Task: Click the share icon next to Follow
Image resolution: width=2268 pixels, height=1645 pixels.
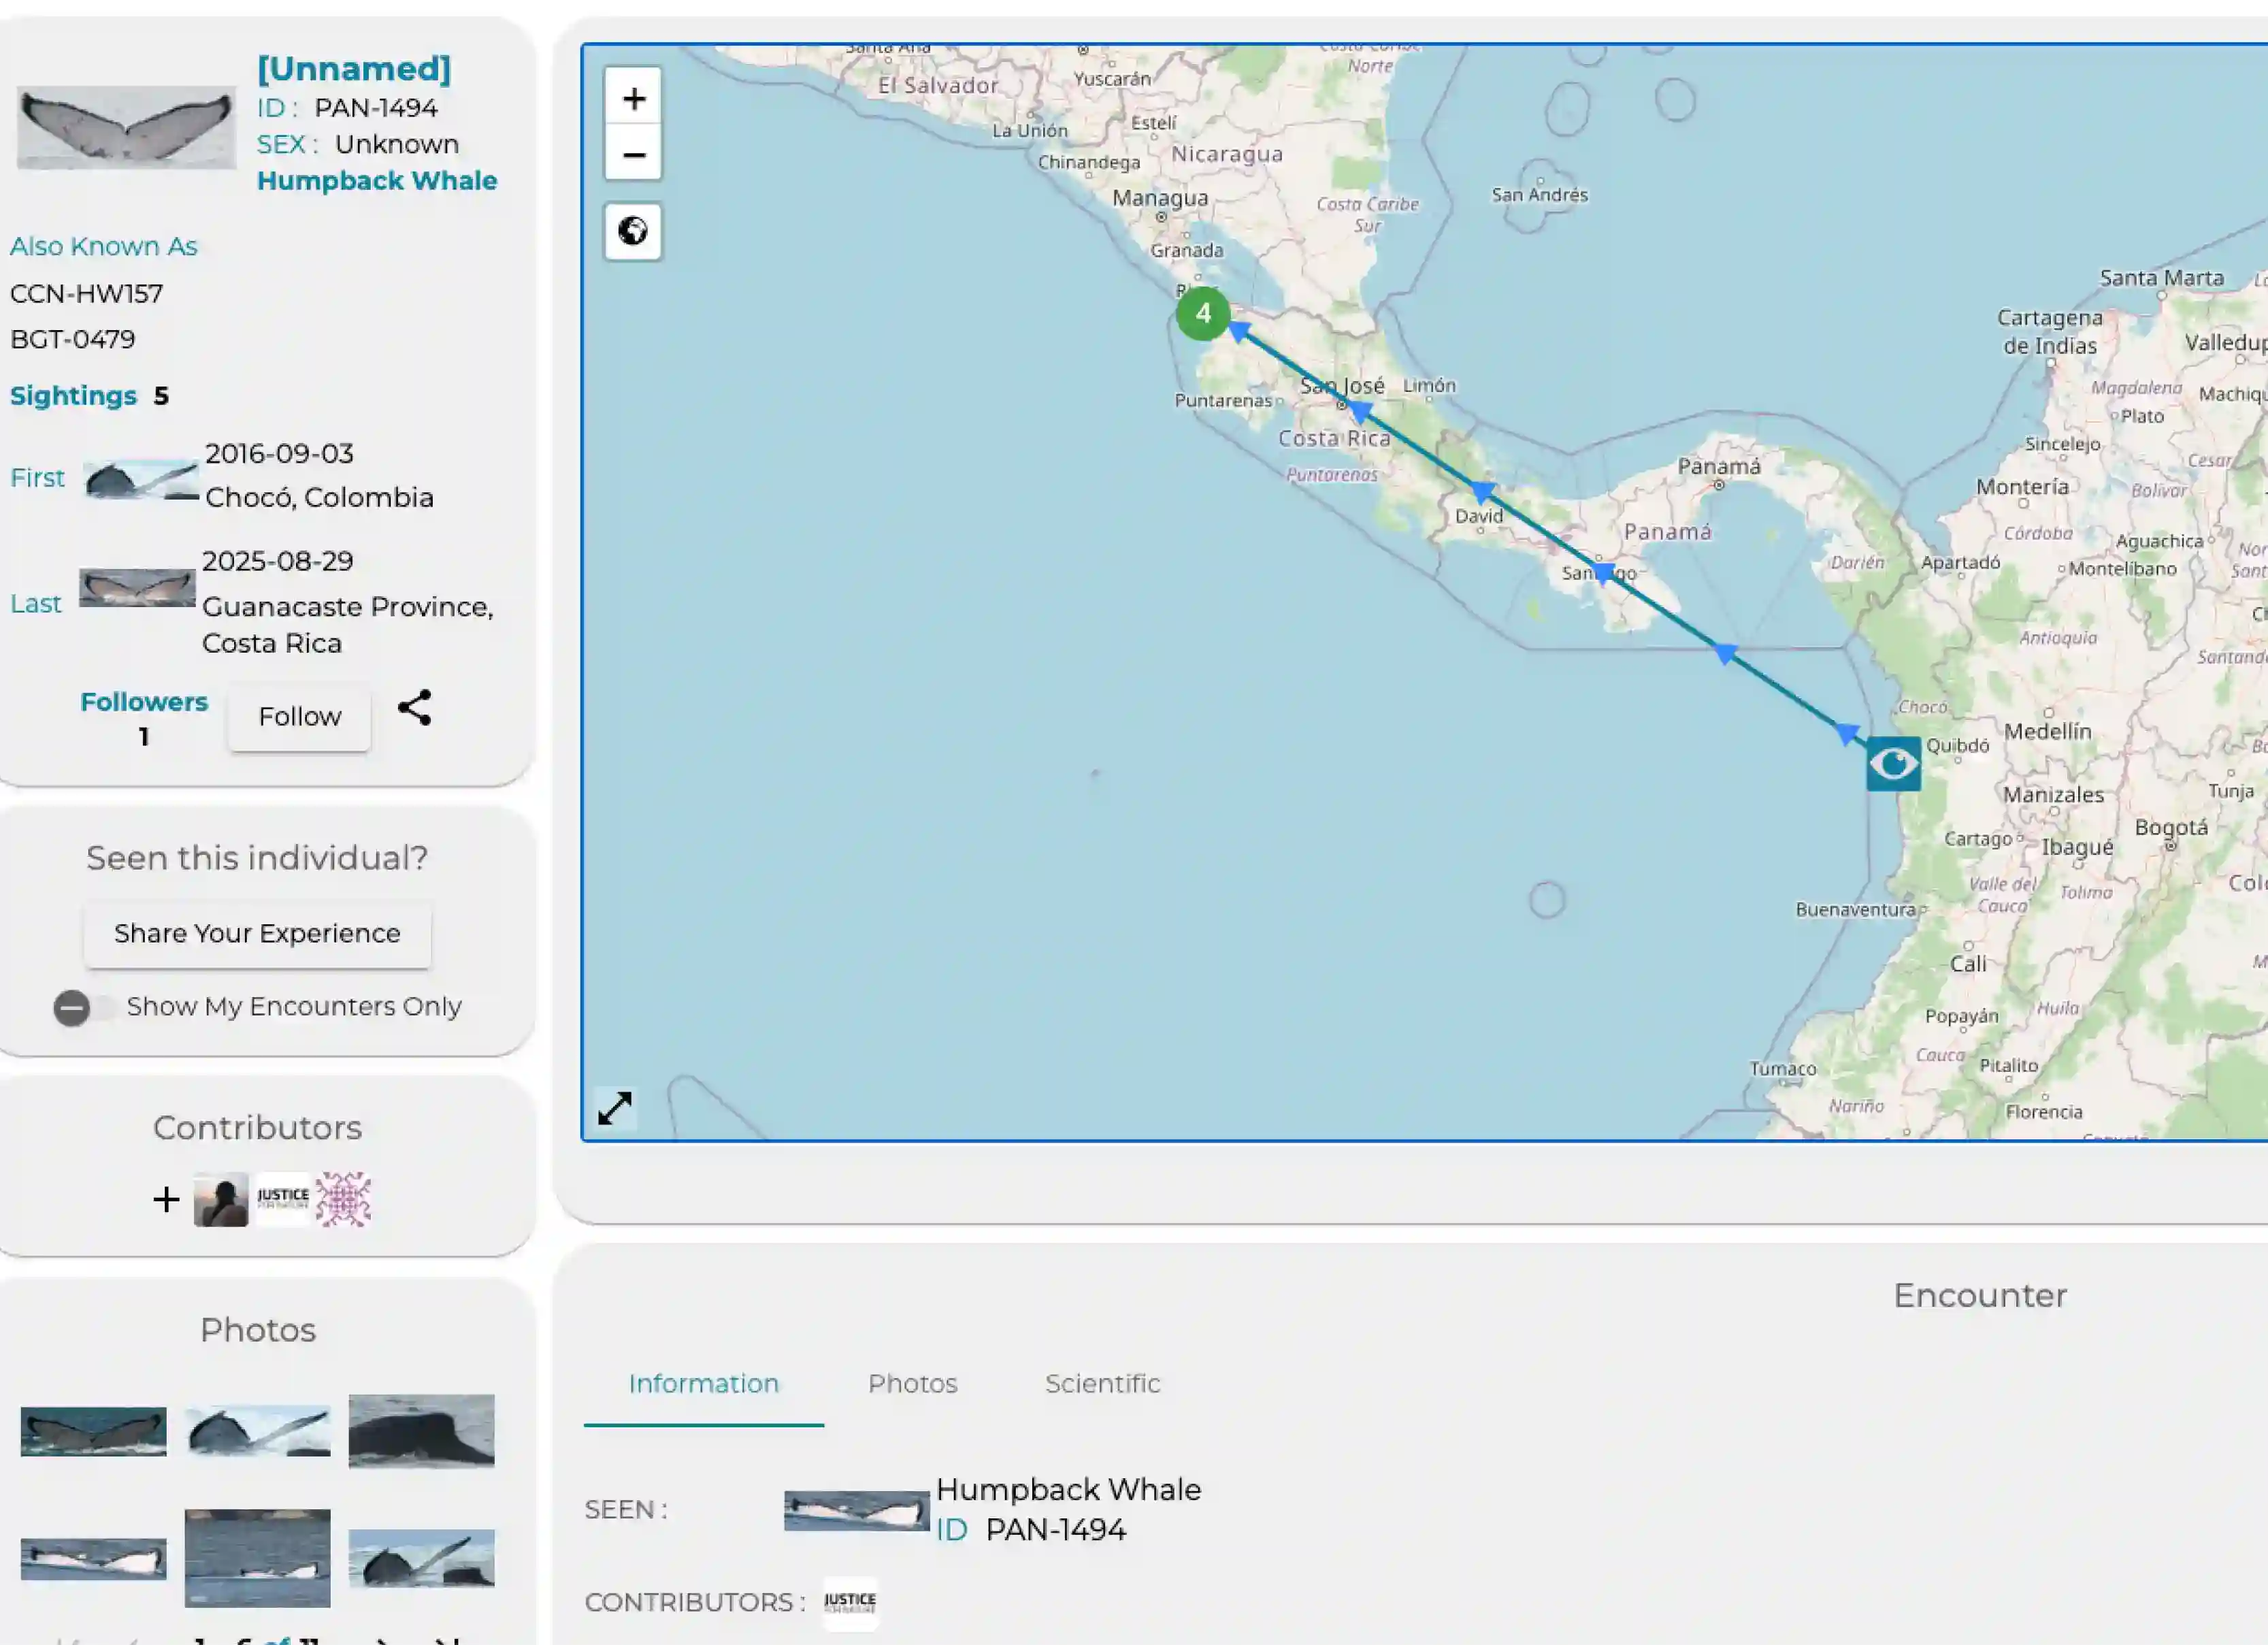Action: [x=414, y=708]
